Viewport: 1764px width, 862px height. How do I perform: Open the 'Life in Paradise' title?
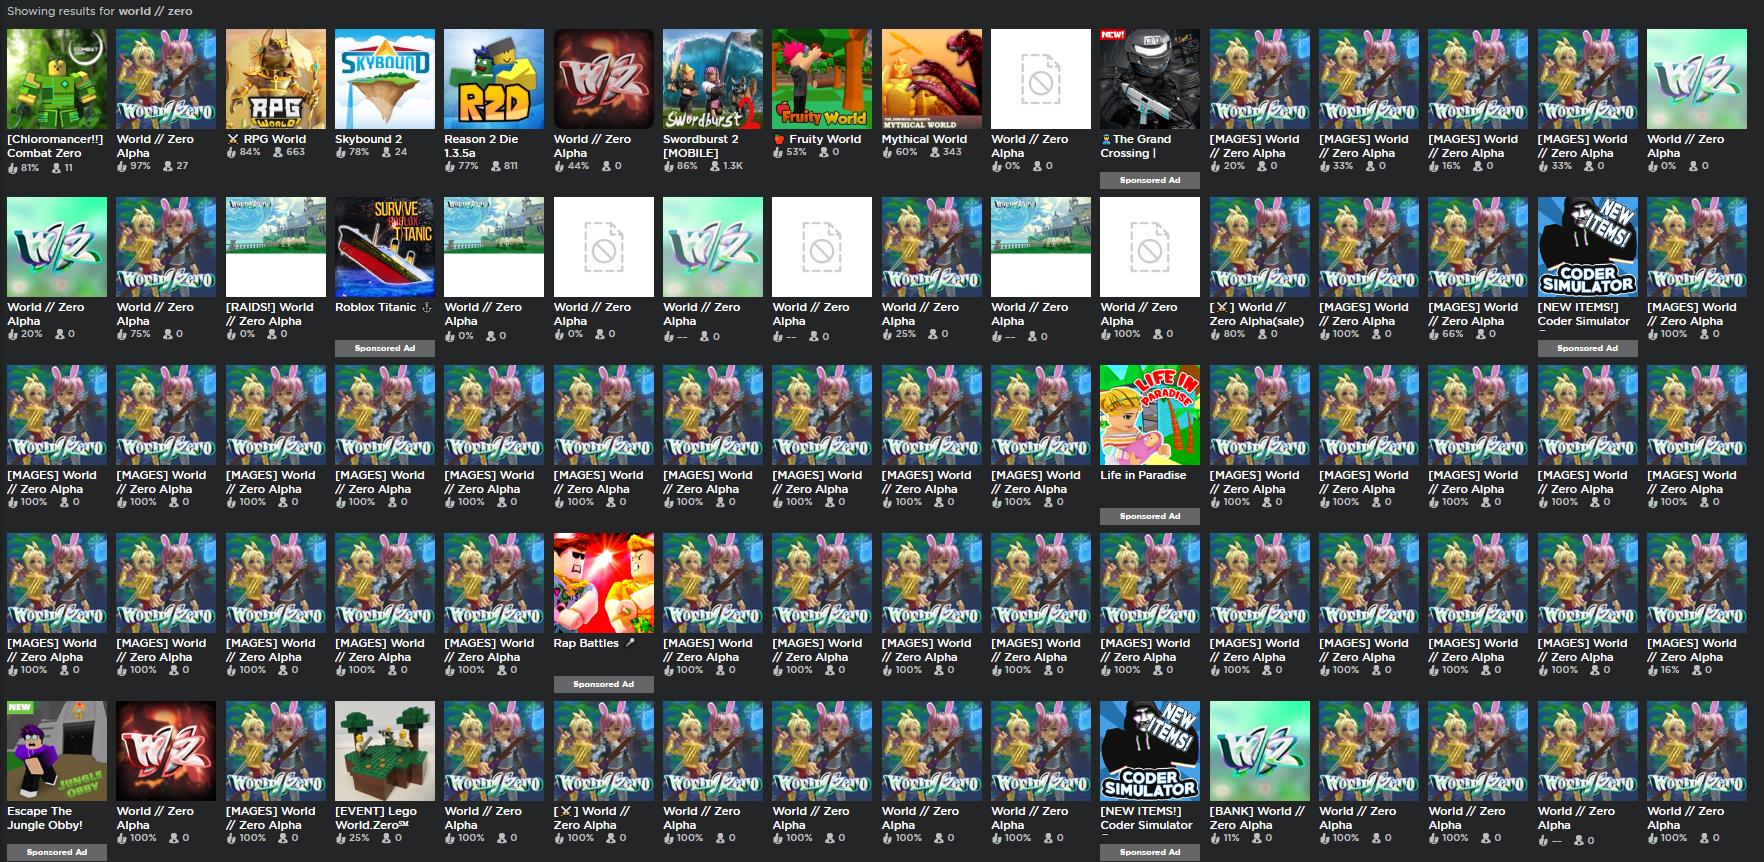click(1143, 475)
